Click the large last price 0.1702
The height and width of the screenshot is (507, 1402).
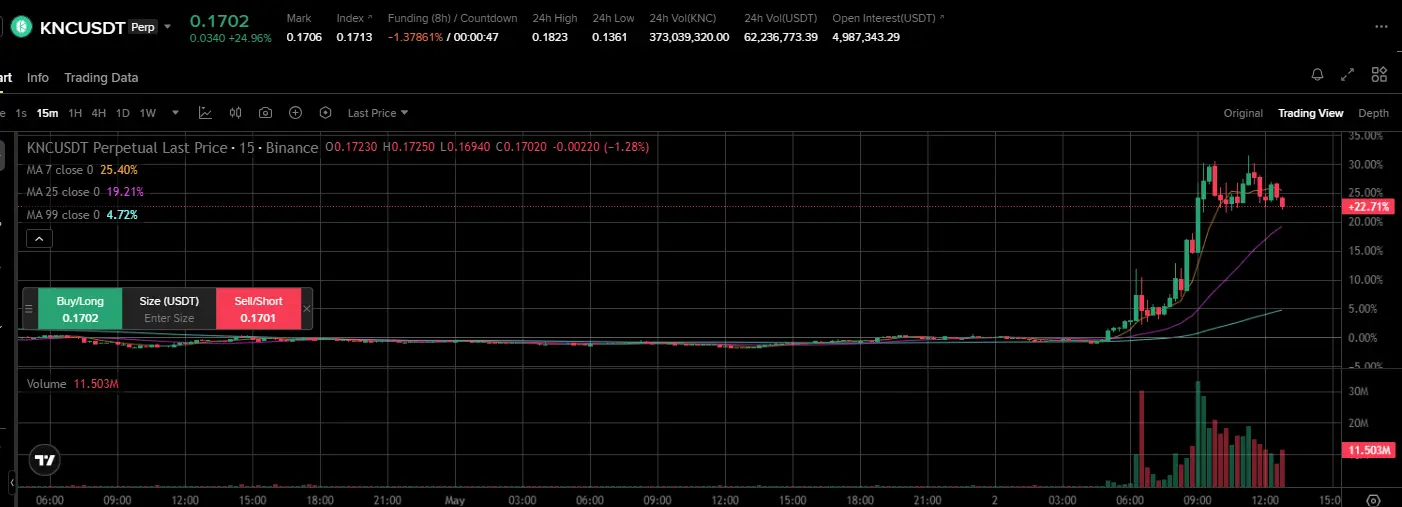coord(219,20)
